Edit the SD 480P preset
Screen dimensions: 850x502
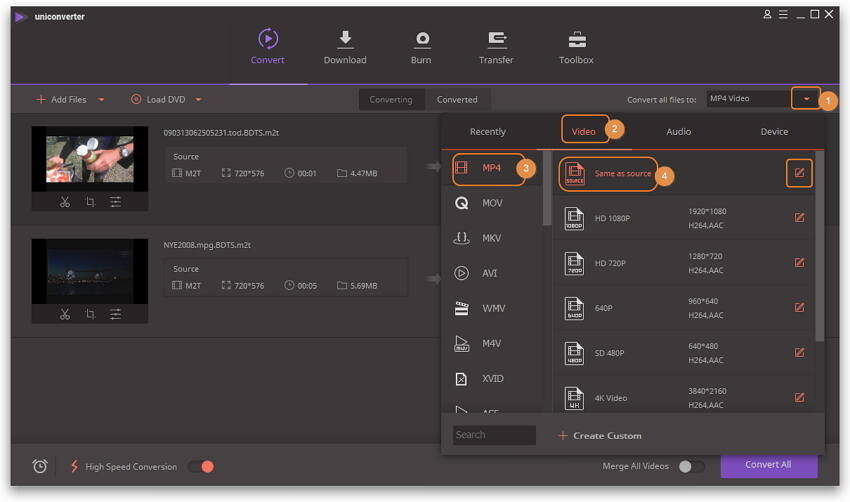[799, 352]
